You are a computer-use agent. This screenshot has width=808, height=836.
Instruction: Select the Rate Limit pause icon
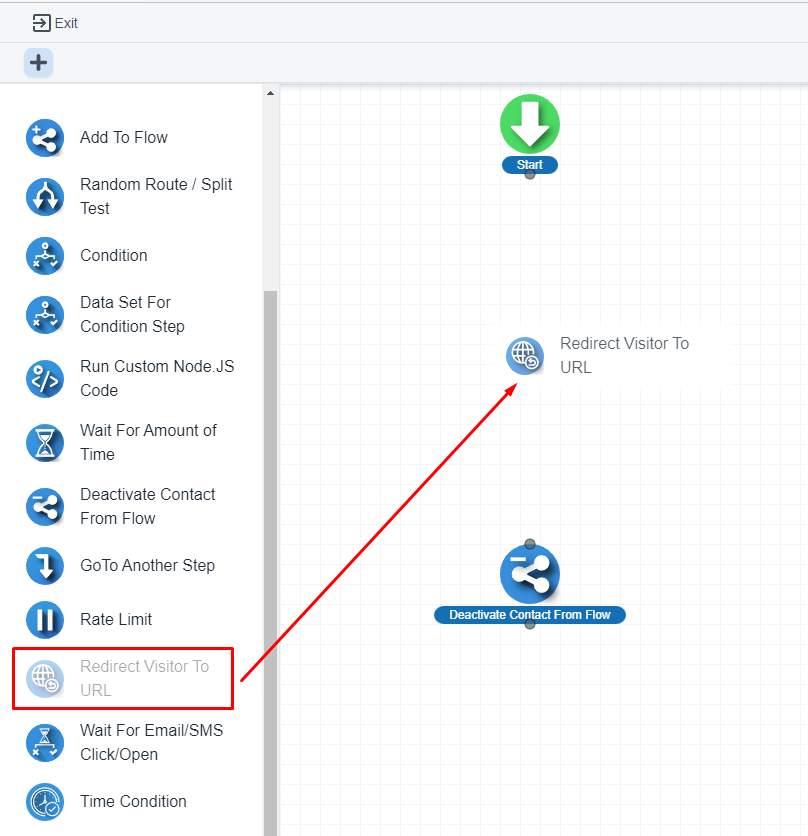click(x=45, y=620)
